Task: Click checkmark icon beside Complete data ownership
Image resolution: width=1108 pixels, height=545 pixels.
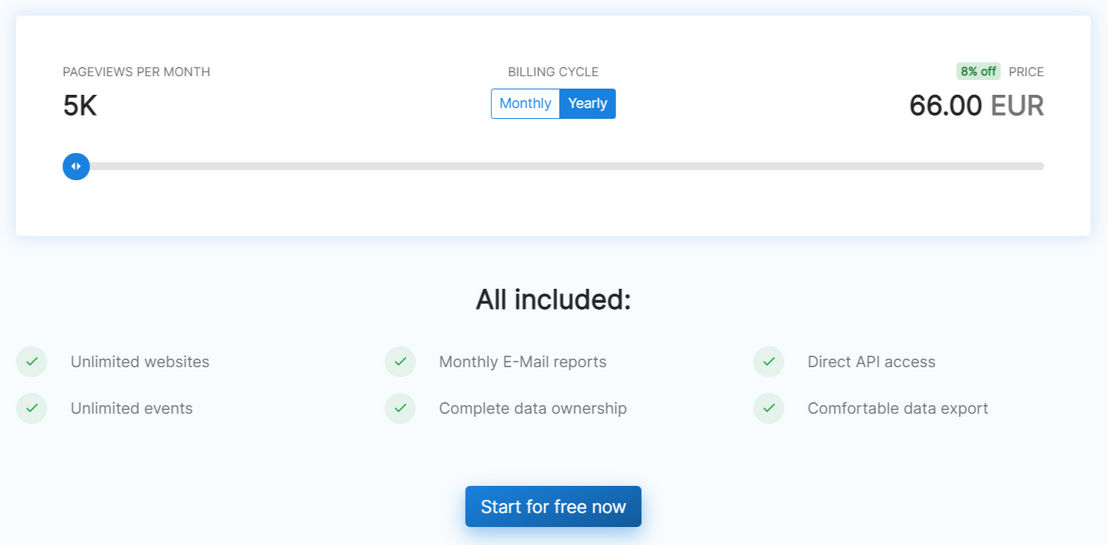Action: (x=401, y=409)
